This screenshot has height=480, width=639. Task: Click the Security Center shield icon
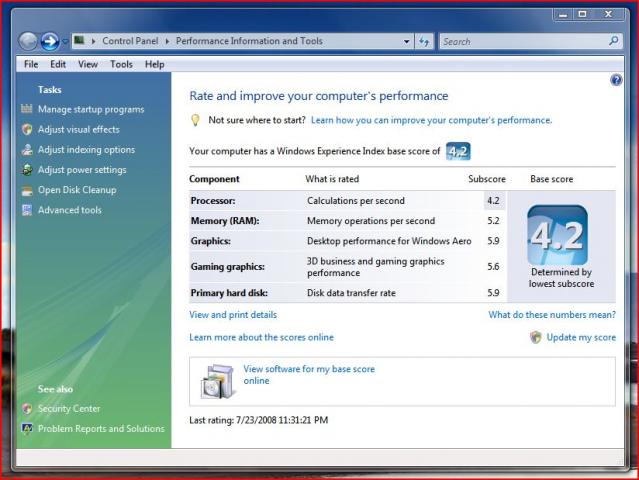(27, 408)
